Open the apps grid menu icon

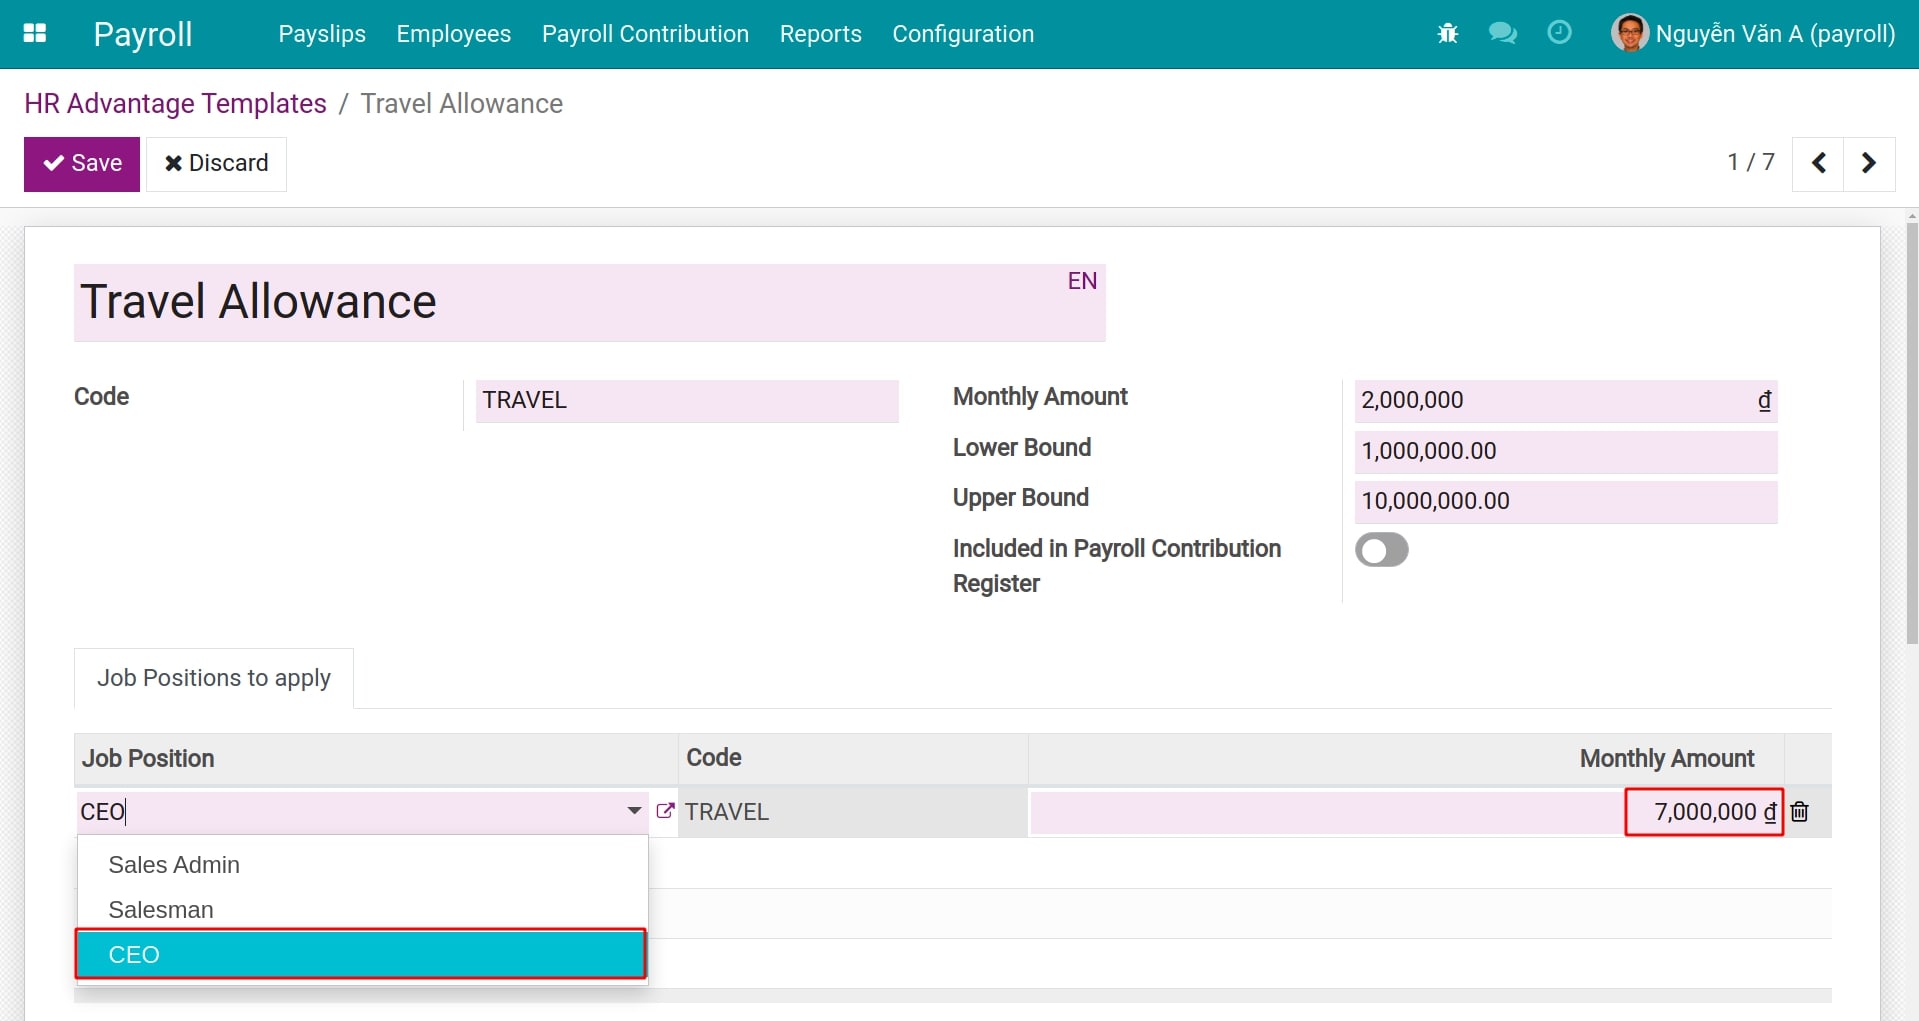coord(35,33)
